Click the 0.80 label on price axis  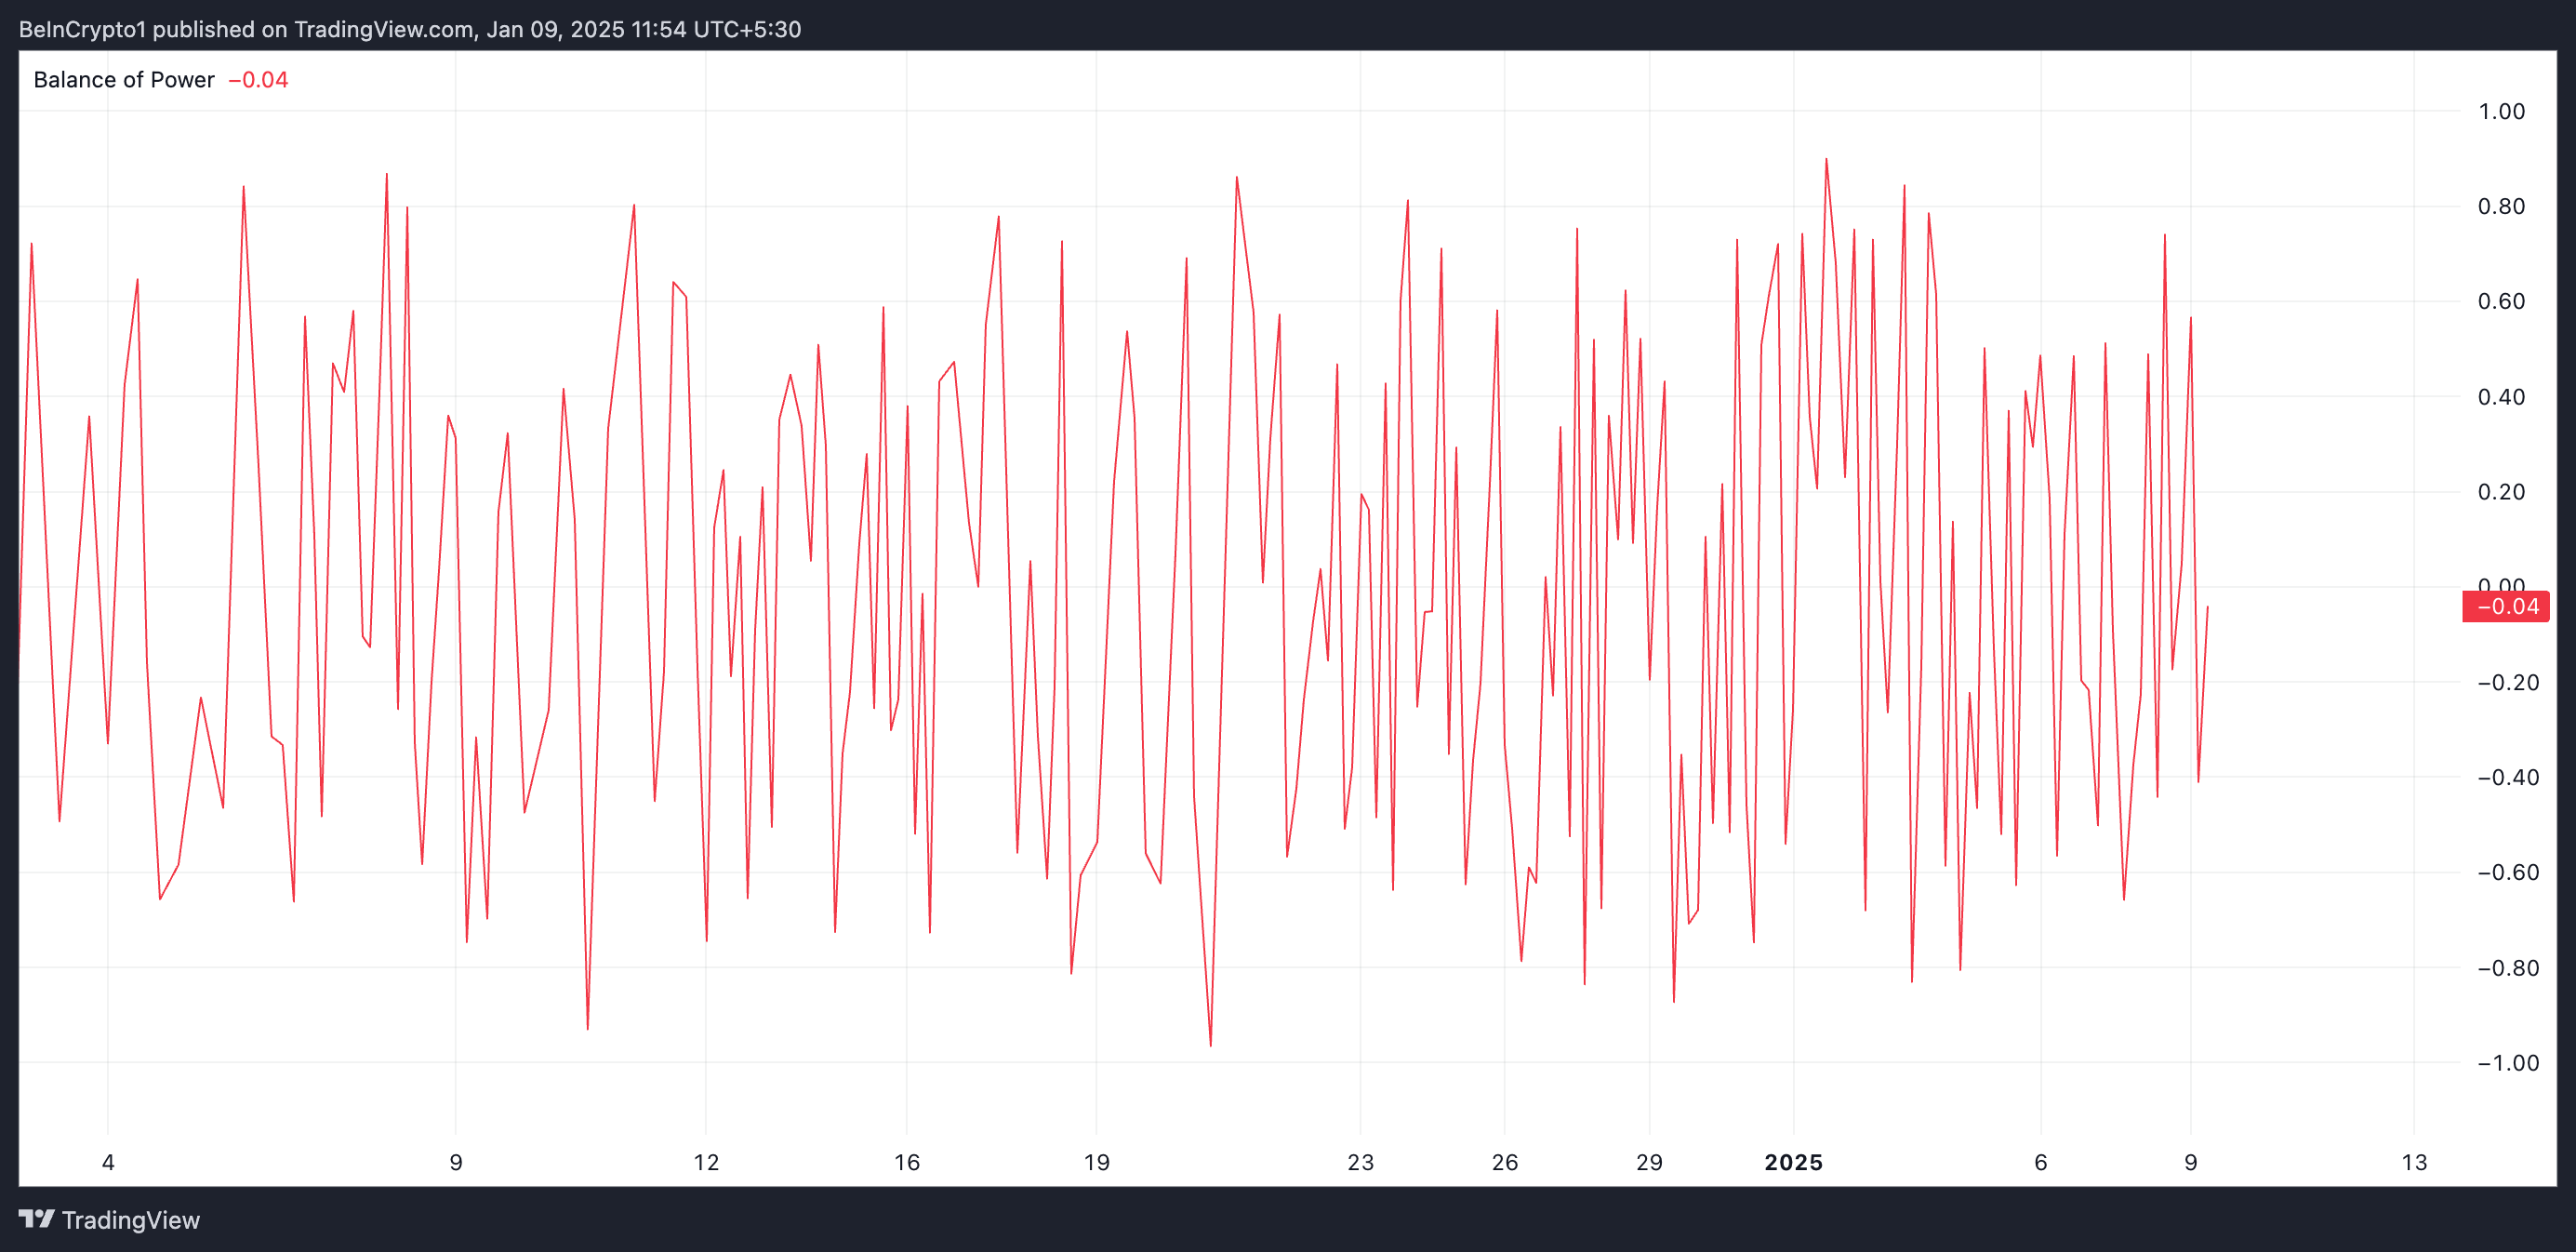pos(2500,206)
